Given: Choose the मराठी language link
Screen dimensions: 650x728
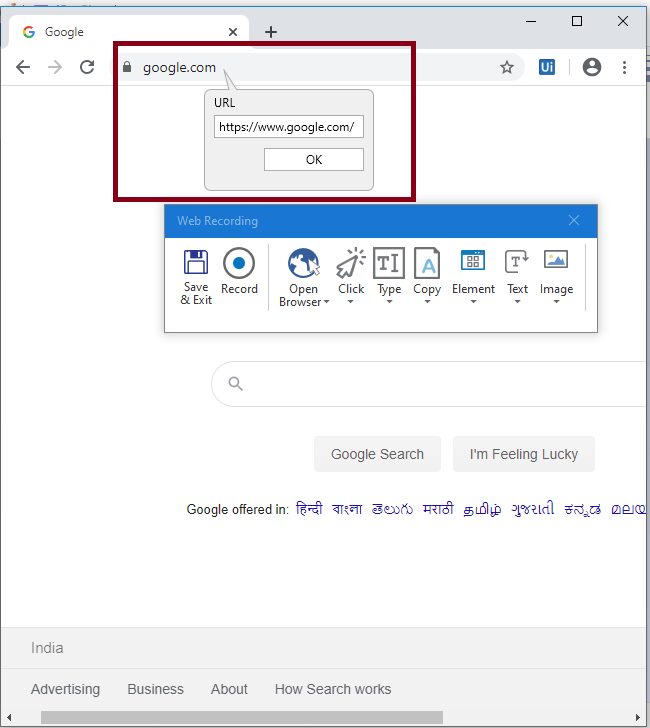Looking at the screenshot, I should [x=438, y=509].
